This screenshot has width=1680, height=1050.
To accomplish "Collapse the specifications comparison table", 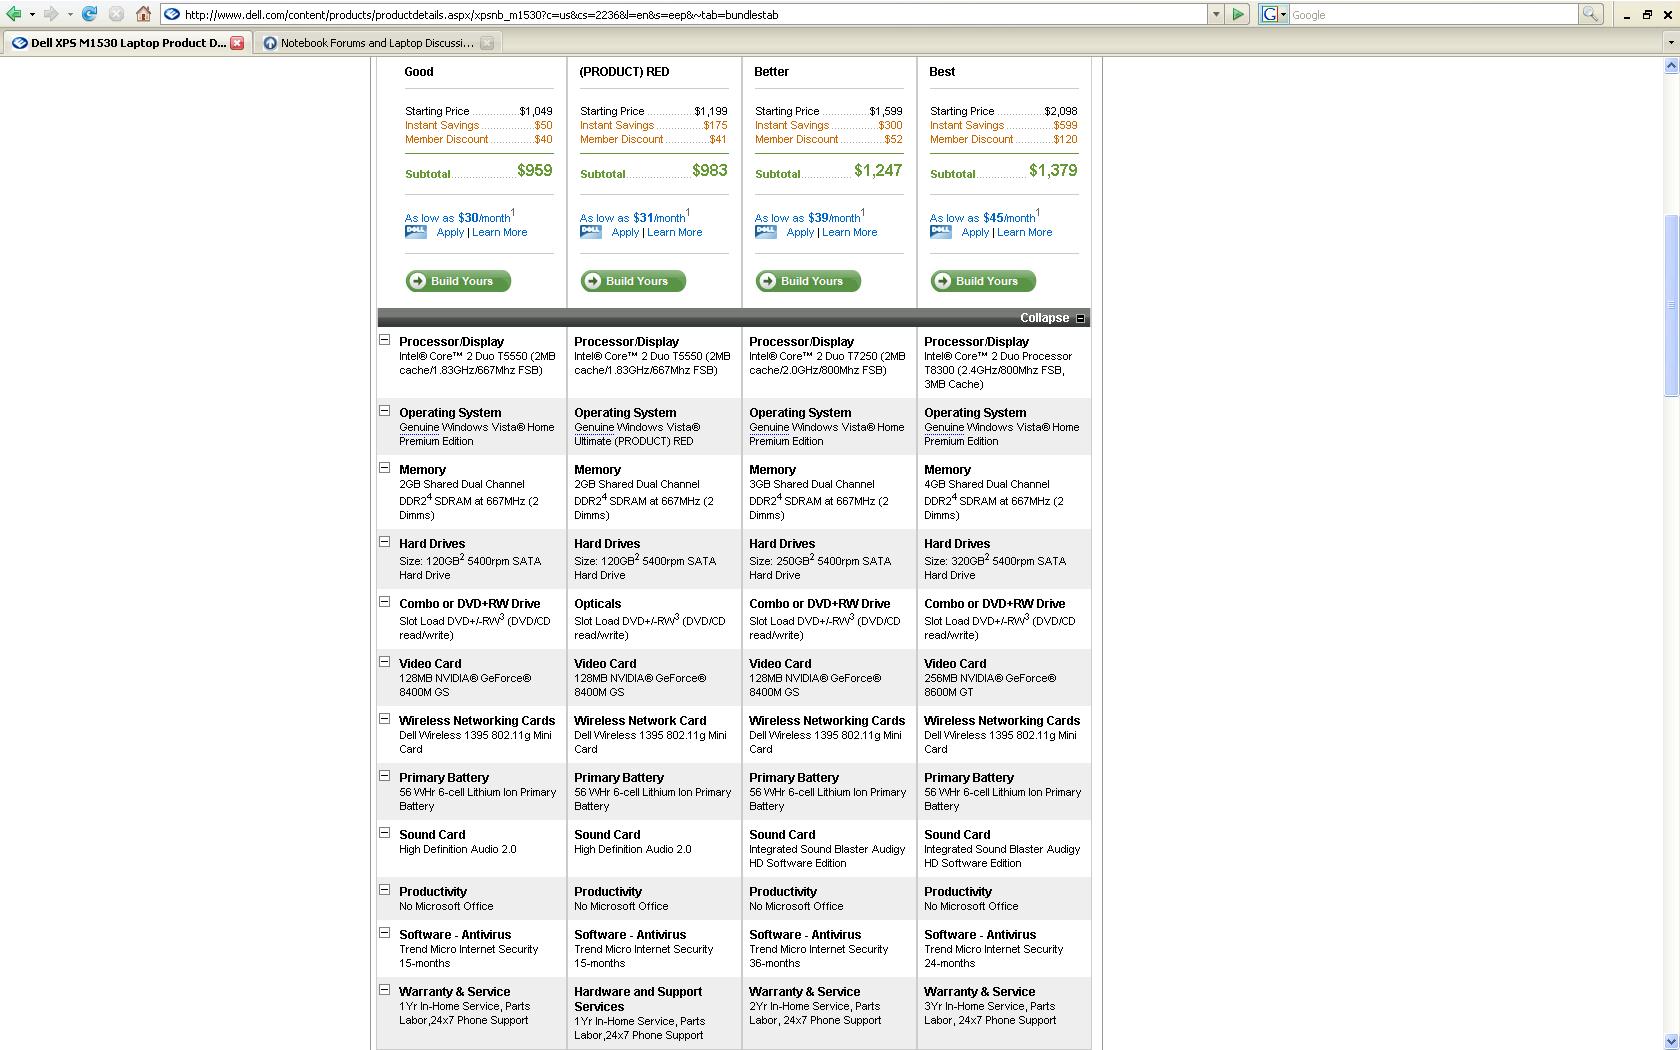I will pos(1052,318).
